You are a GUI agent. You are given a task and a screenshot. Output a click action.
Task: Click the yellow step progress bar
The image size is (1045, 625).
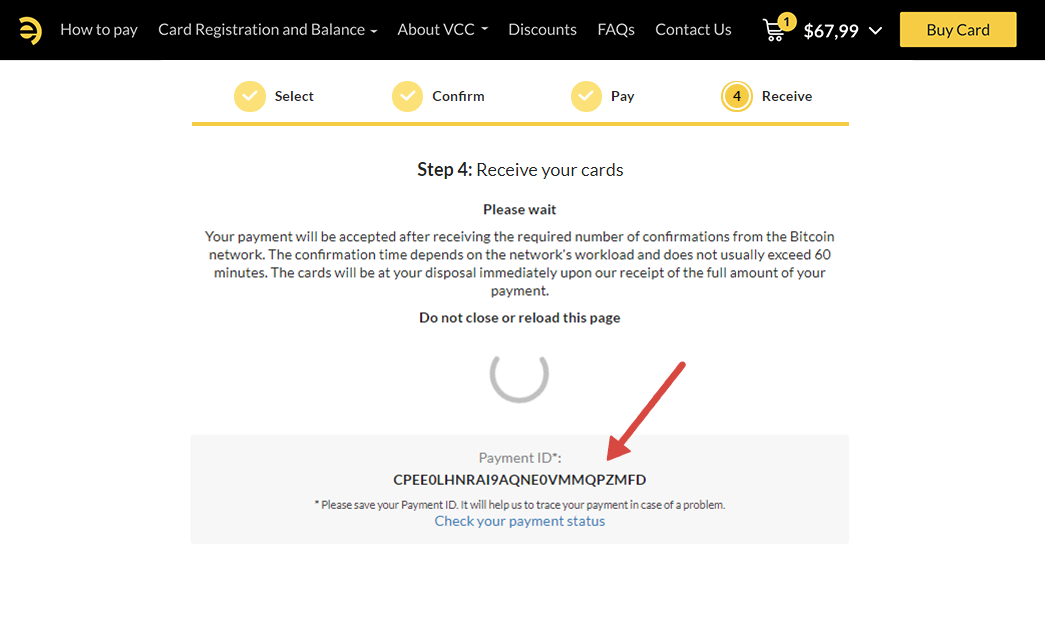tap(520, 124)
